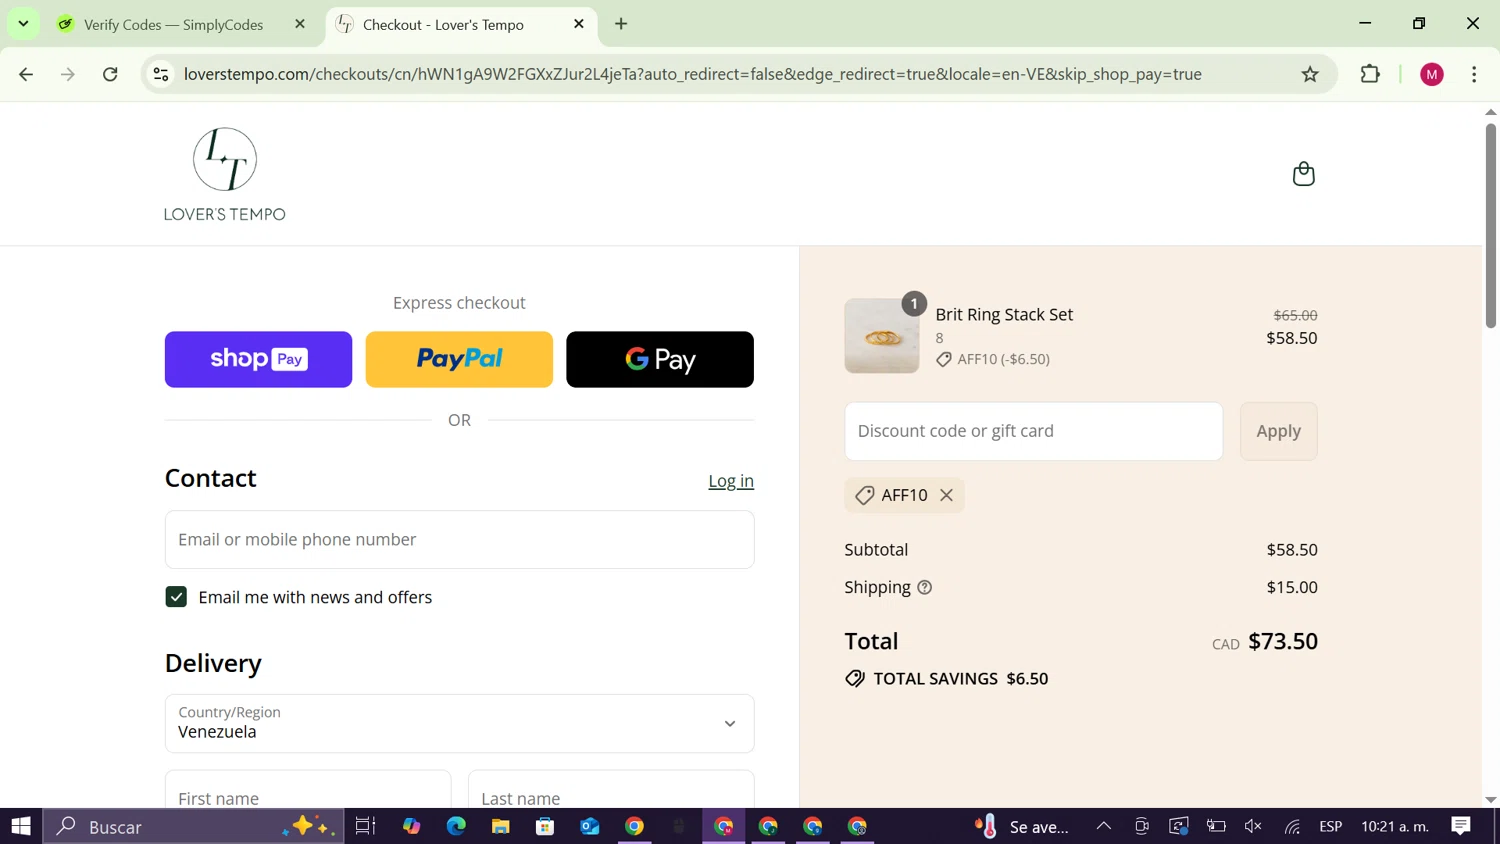Click the crossed-out $65.00 price

(1295, 315)
